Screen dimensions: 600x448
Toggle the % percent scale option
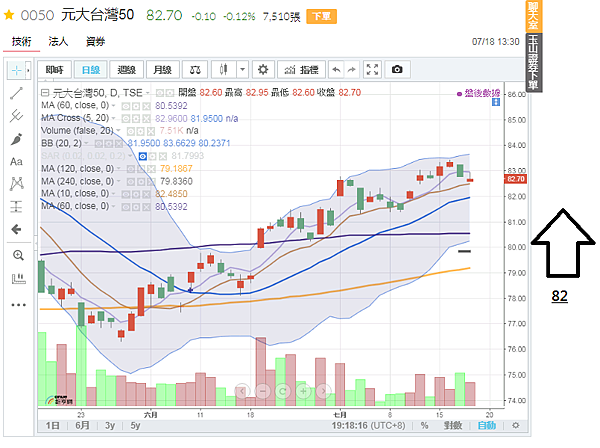[424, 425]
